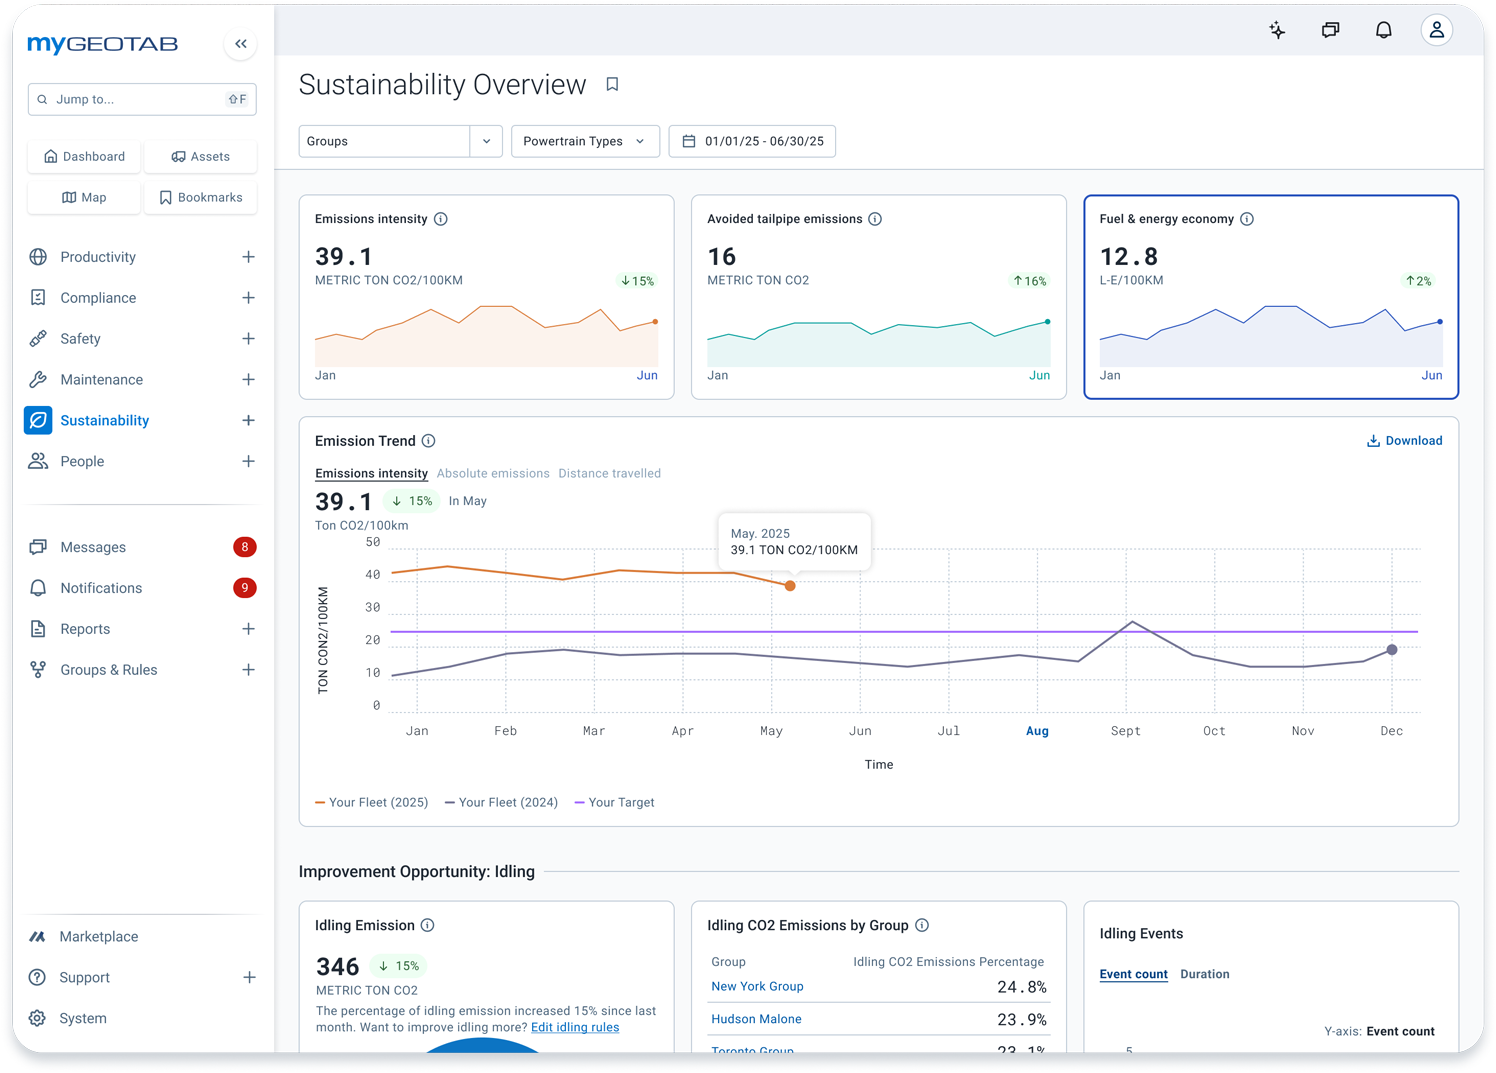This screenshot has width=1496, height=1073.
Task: Open the New York Group details
Action: (757, 986)
